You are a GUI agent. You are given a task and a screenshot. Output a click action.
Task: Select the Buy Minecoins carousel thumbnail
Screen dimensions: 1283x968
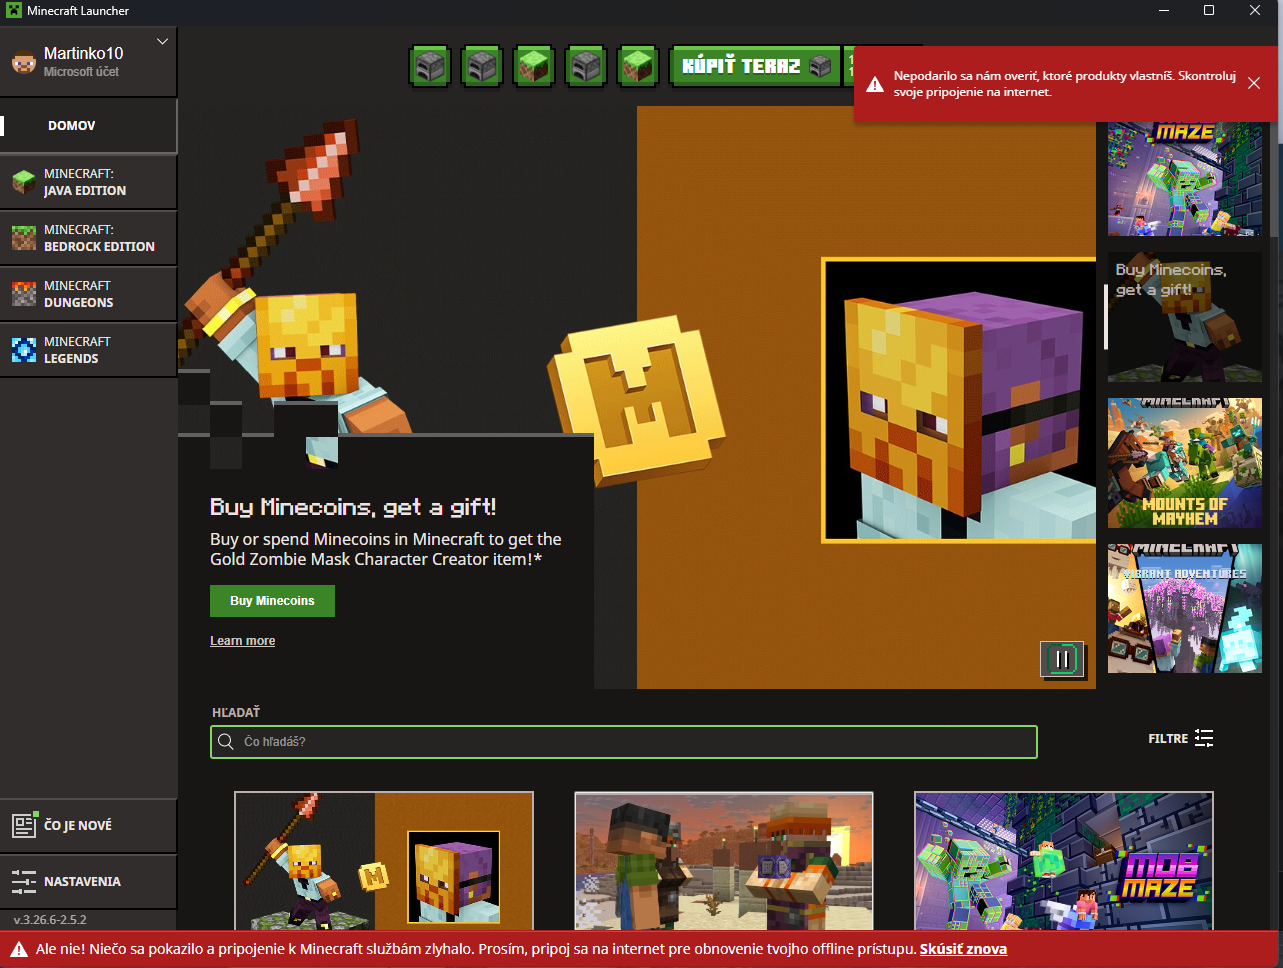1185,317
